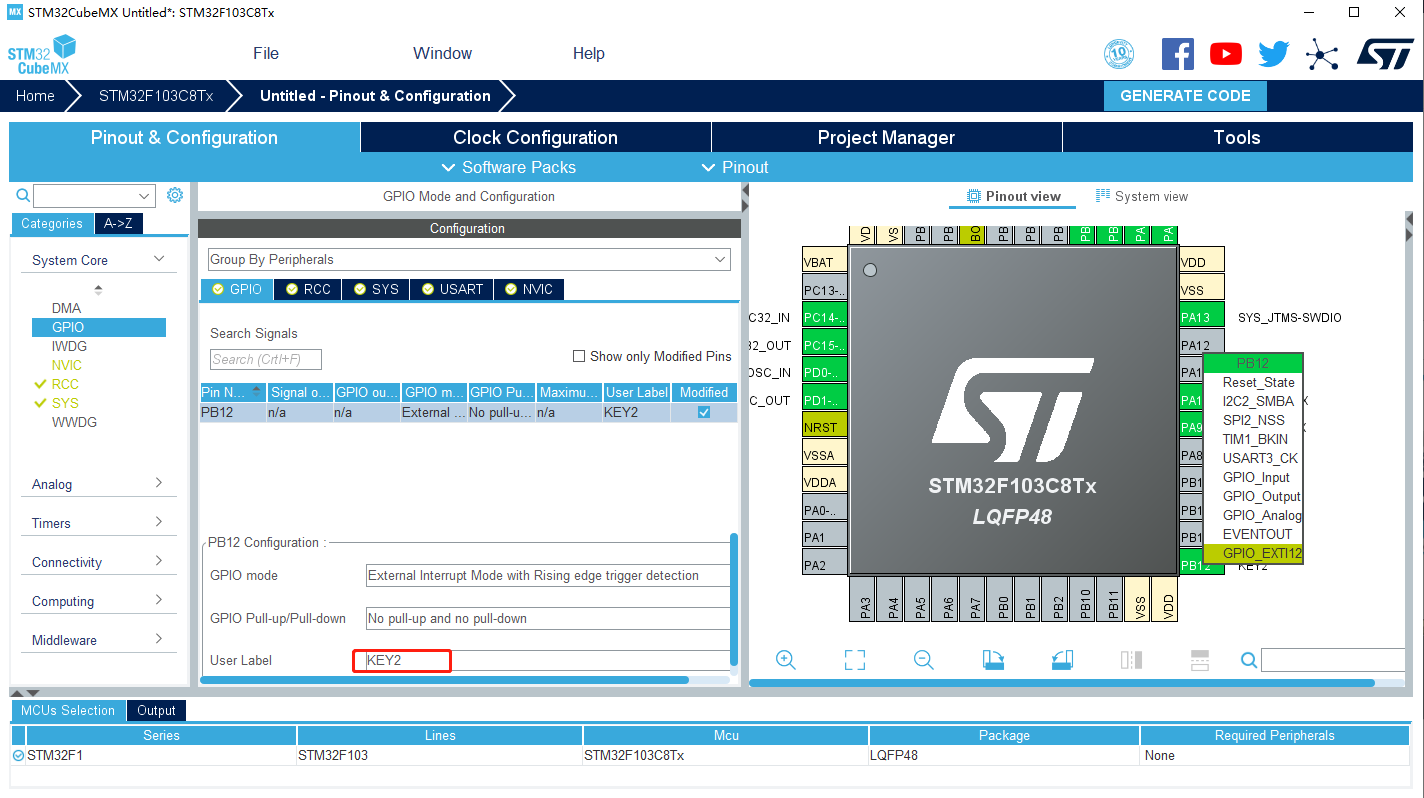
Task: Select DMA in System Core list
Action: [66, 308]
